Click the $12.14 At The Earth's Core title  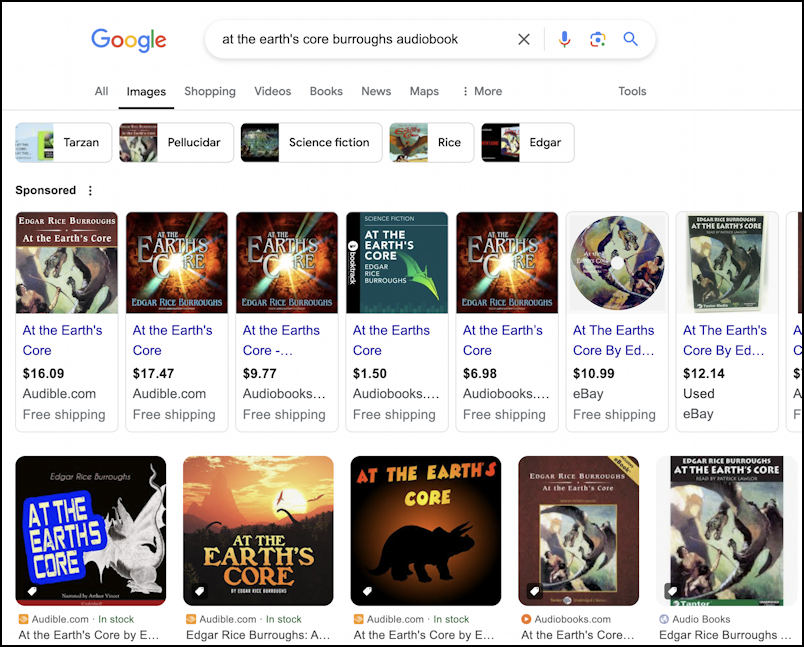click(x=725, y=340)
